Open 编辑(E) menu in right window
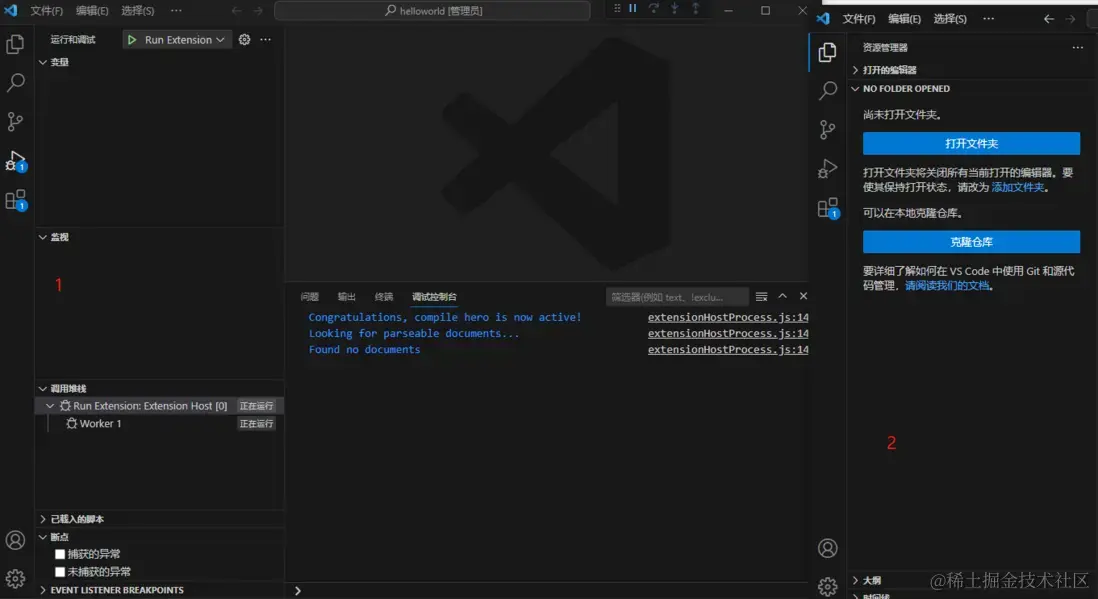The image size is (1098, 599). pyautogui.click(x=904, y=19)
